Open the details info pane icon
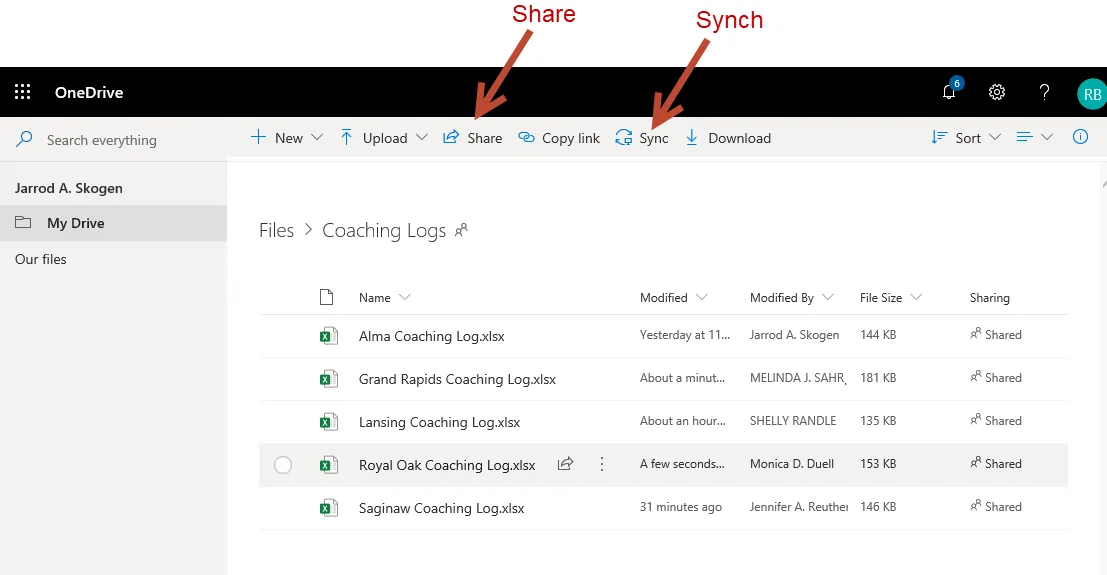Image resolution: width=1107 pixels, height=575 pixels. click(x=1080, y=138)
